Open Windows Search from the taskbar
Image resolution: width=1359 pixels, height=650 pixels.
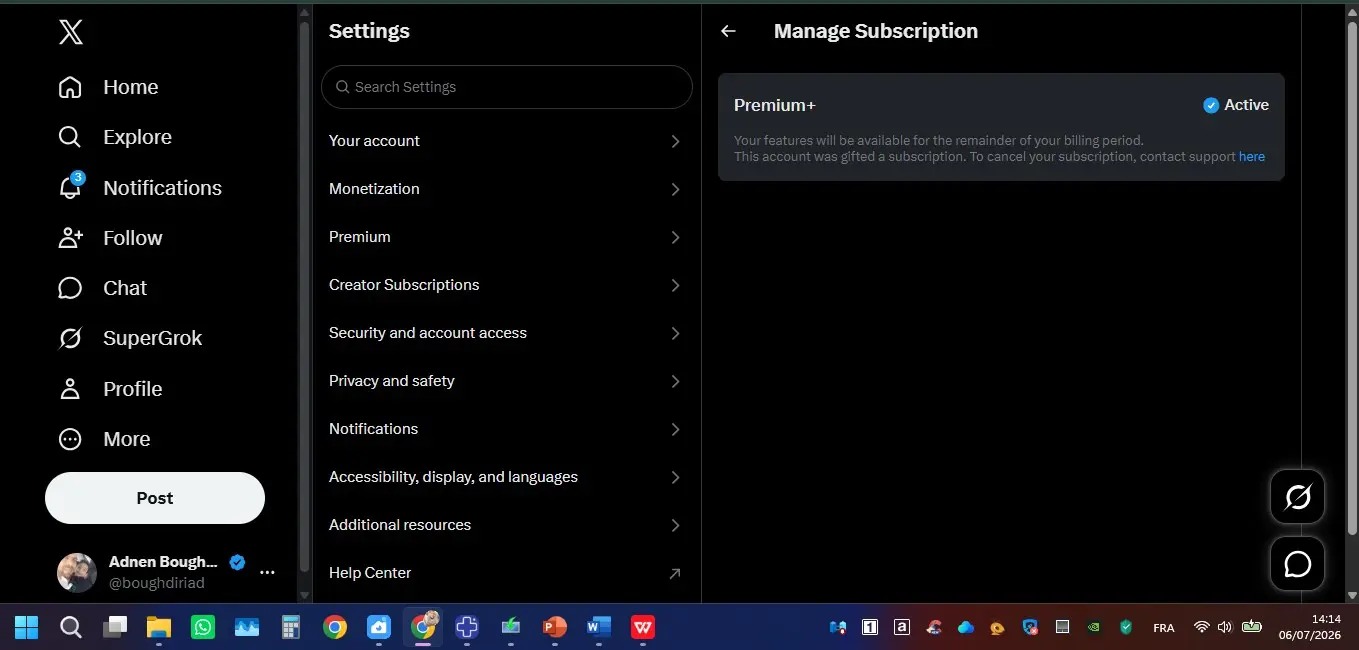pyautogui.click(x=71, y=627)
